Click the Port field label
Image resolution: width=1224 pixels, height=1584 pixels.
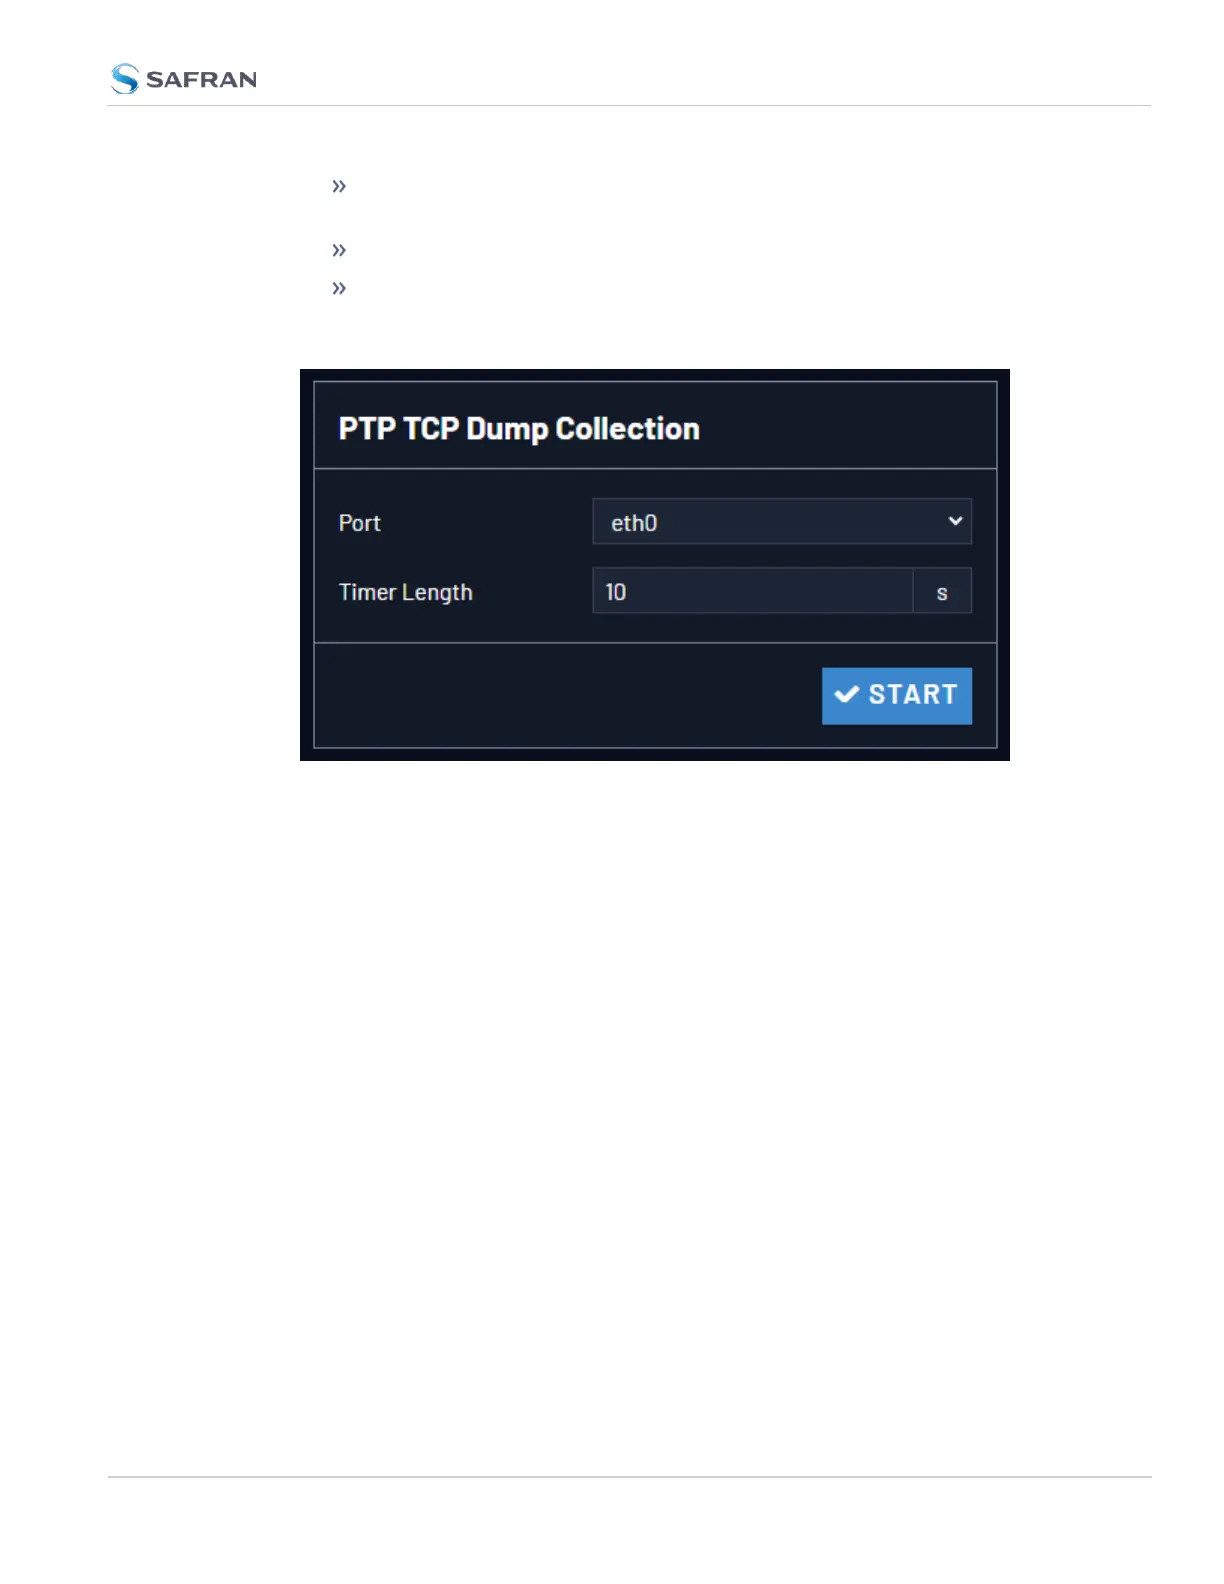tap(360, 523)
